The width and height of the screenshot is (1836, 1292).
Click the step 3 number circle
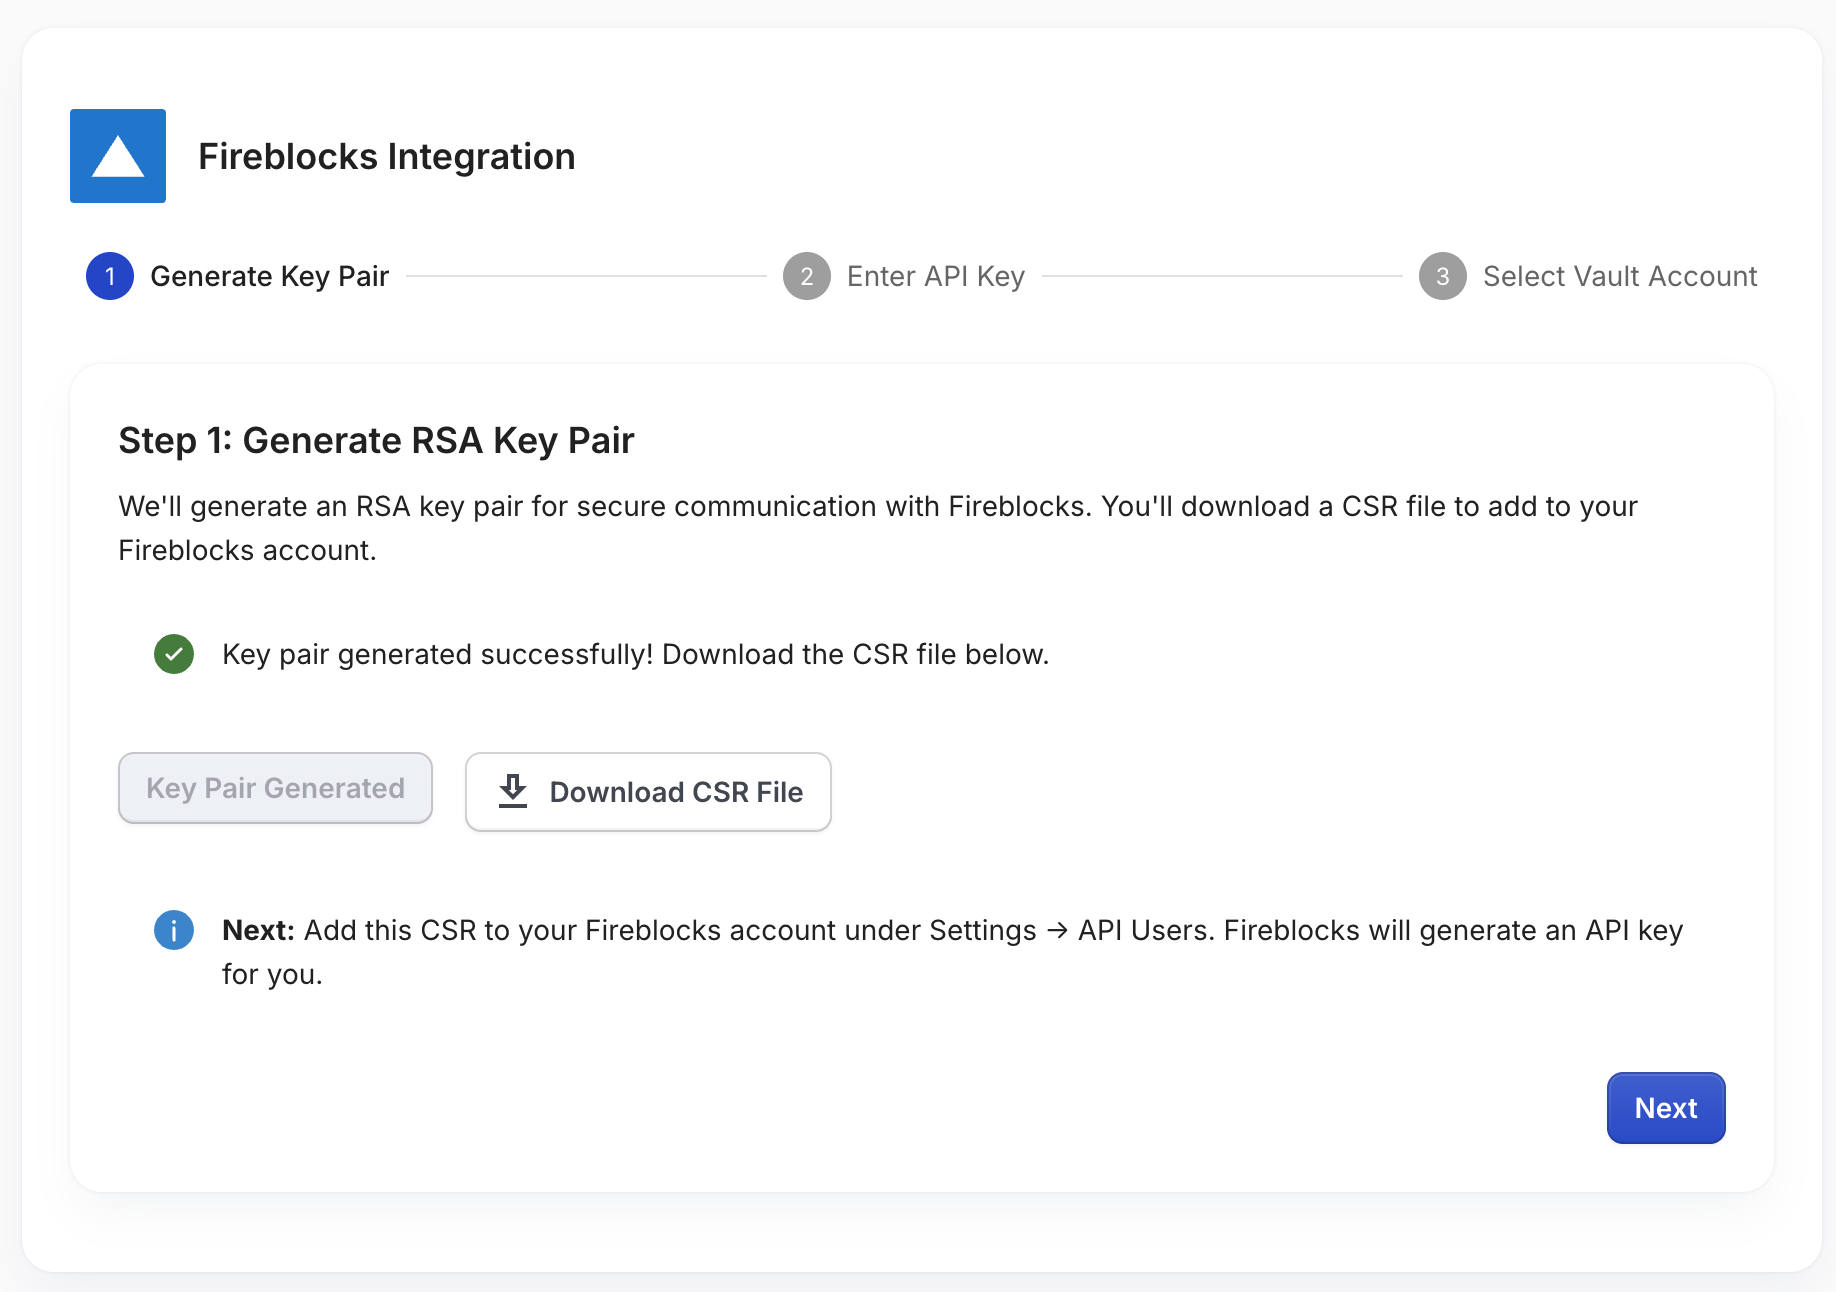click(x=1443, y=276)
